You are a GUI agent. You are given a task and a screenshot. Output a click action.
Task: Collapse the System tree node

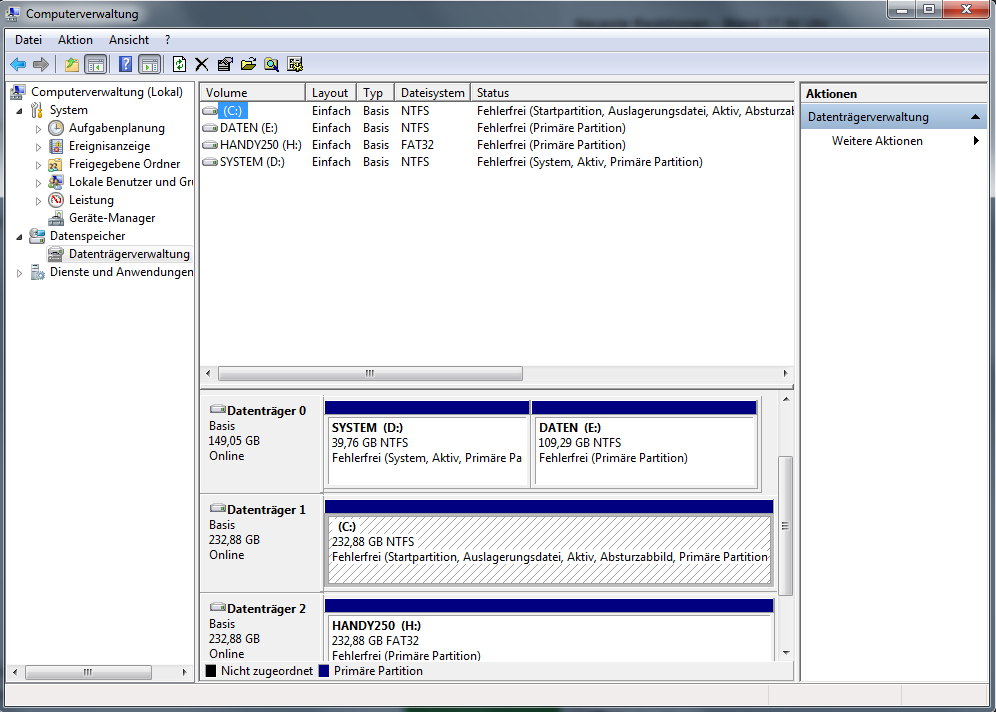click(19, 111)
